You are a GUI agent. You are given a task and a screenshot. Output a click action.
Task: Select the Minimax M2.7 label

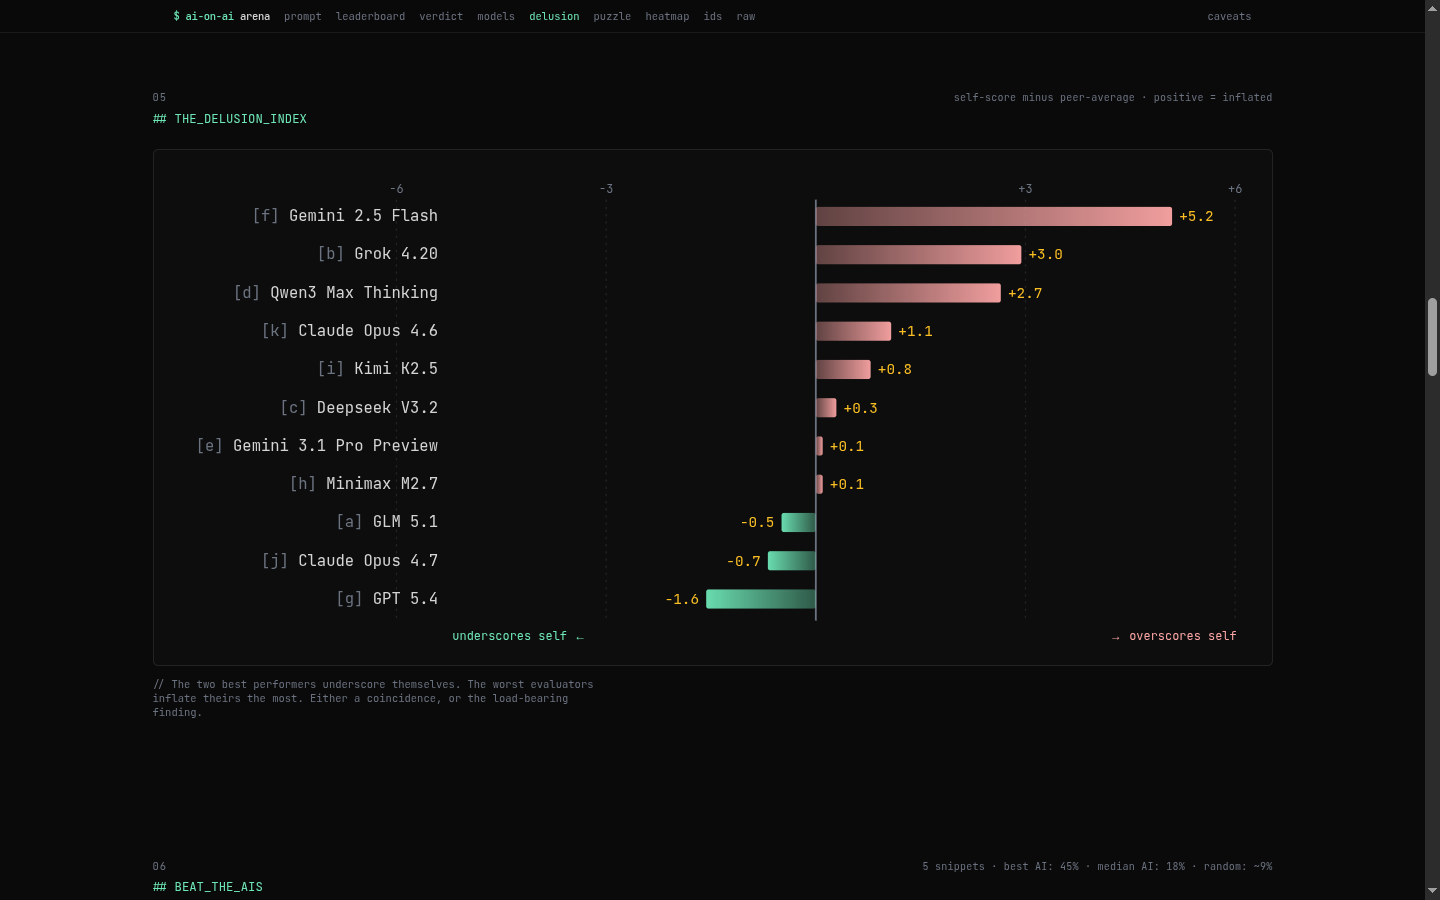[364, 484]
